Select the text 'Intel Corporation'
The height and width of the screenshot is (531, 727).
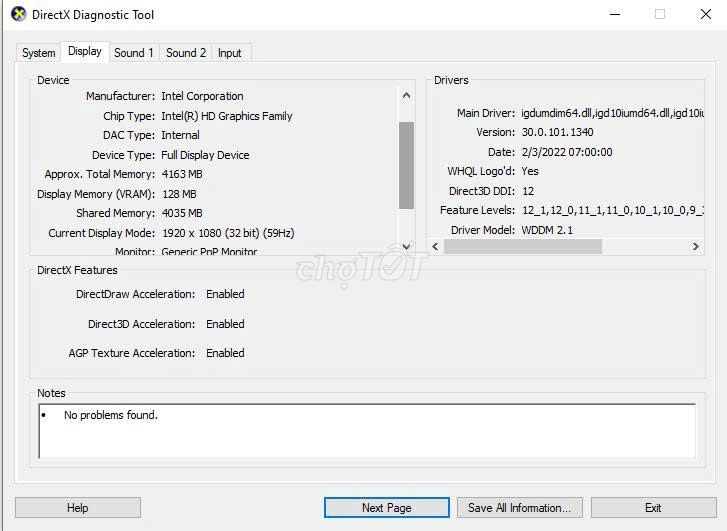[202, 96]
